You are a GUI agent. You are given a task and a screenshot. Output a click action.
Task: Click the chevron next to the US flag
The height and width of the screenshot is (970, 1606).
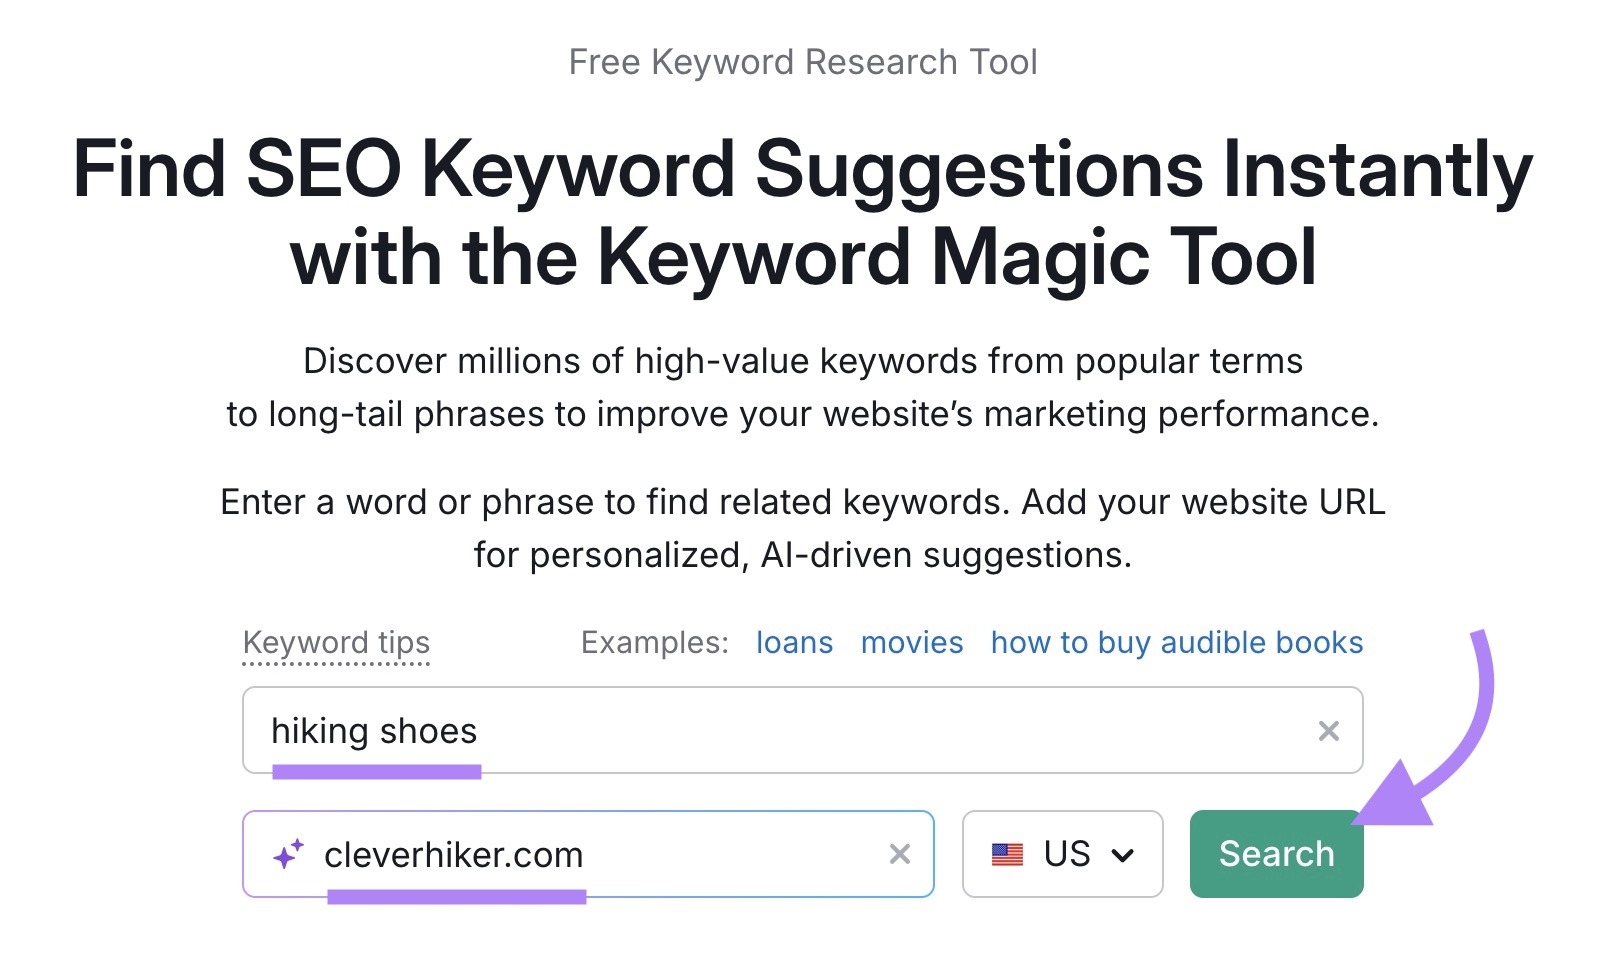pos(1124,854)
